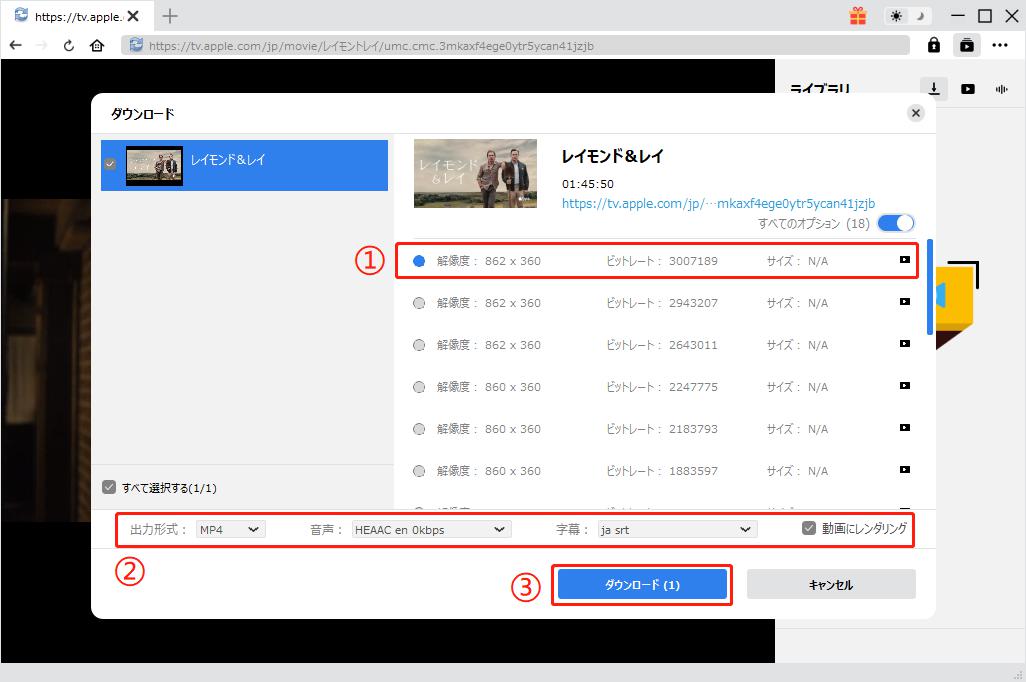Toggle the すべてのオプション (18) switch
This screenshot has height=682, width=1026.
click(895, 223)
